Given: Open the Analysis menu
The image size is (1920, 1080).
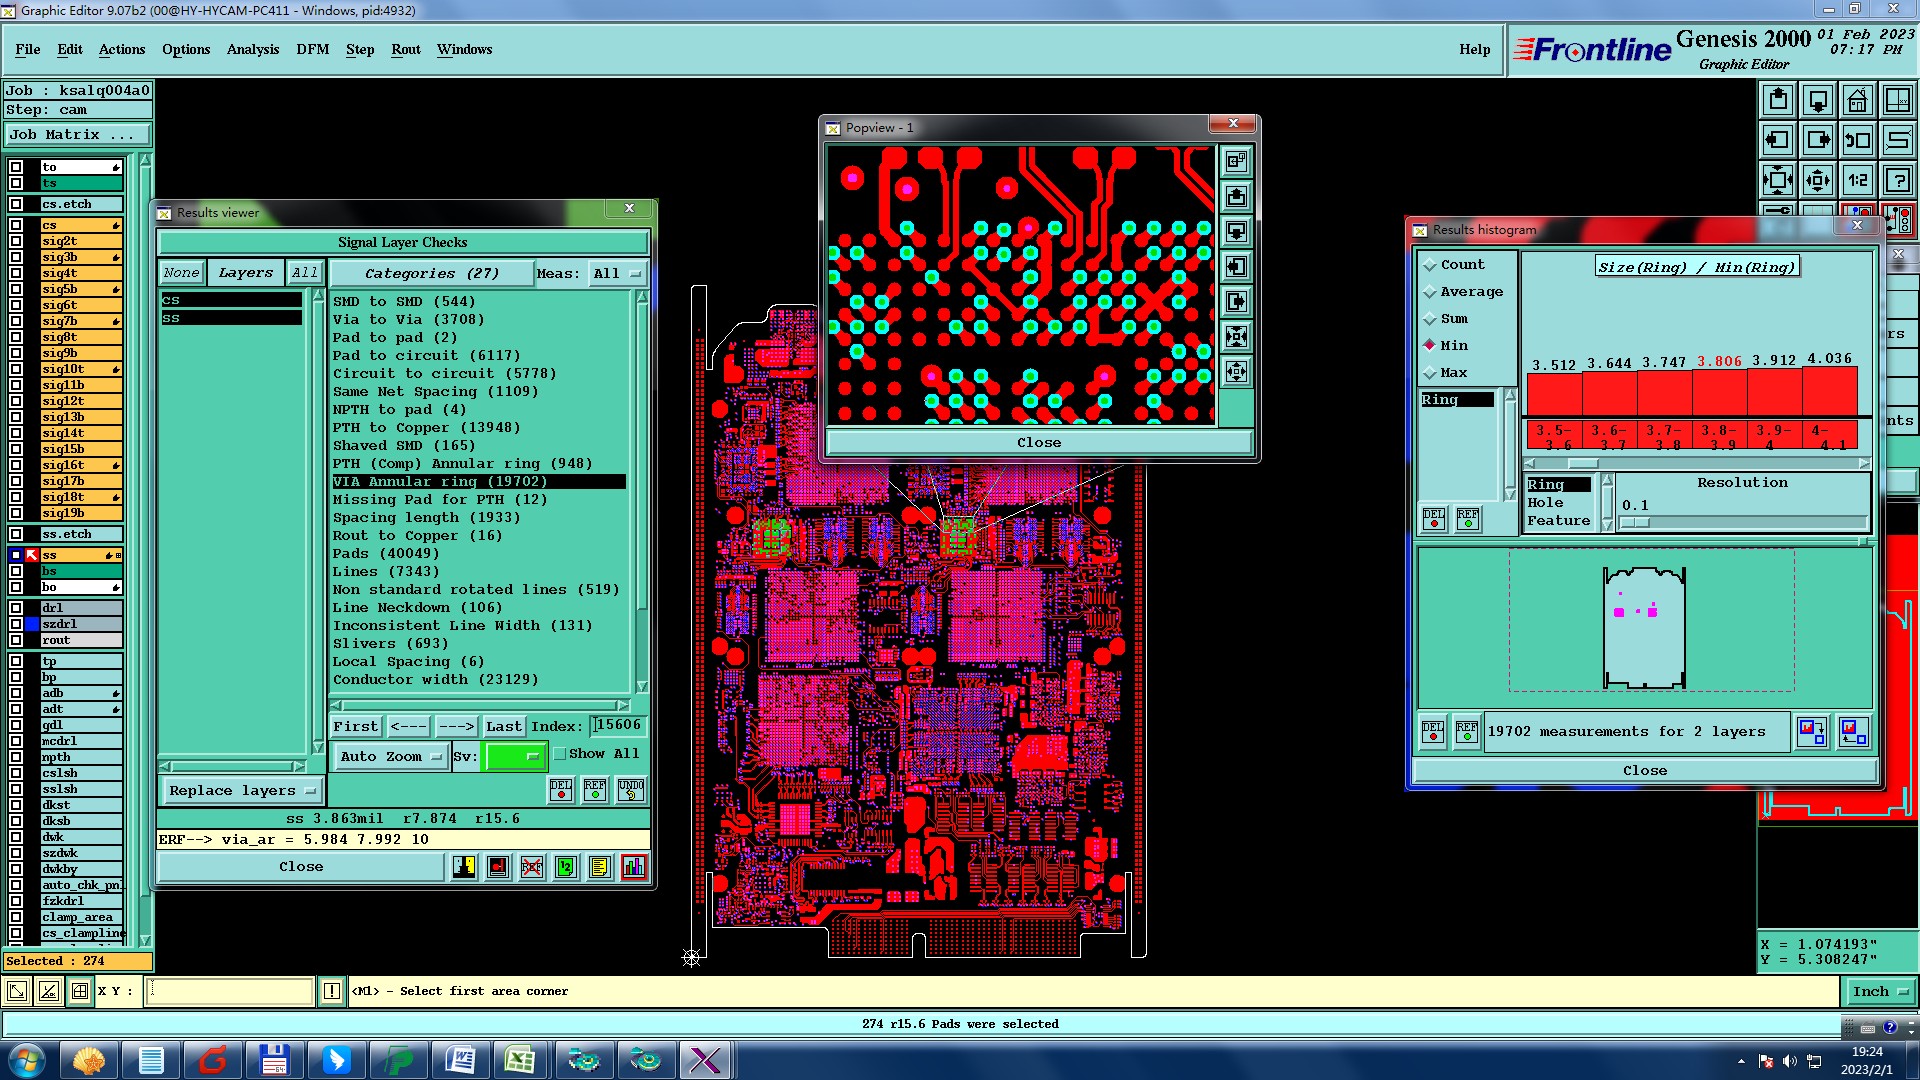Looking at the screenshot, I should pos(252,49).
